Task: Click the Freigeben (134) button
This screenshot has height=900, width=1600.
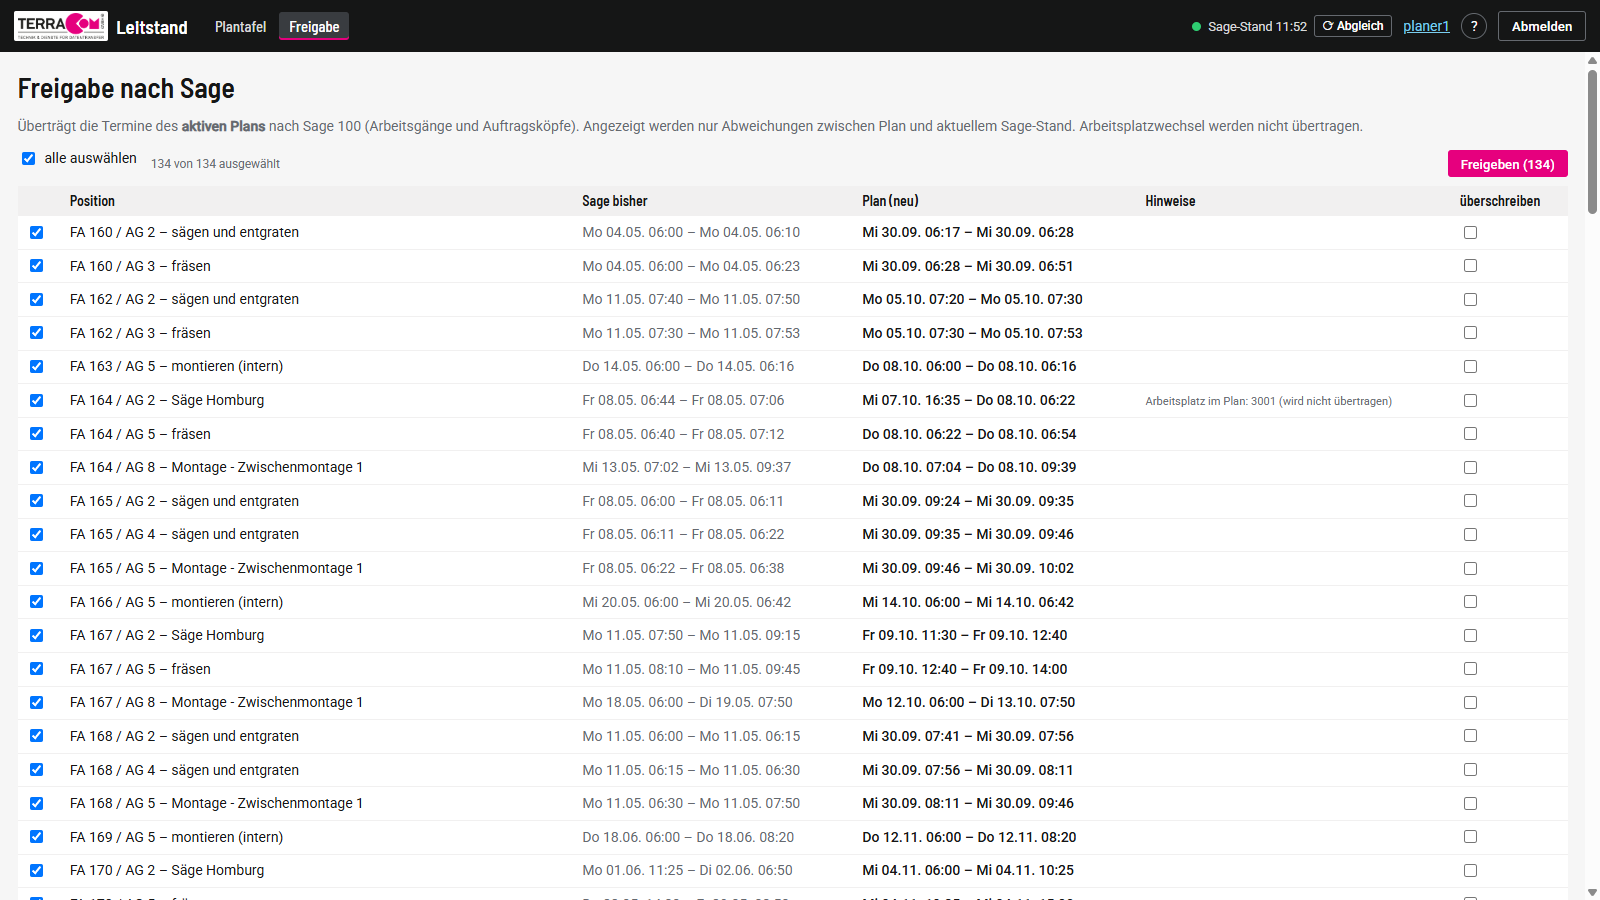Action: coord(1507,164)
